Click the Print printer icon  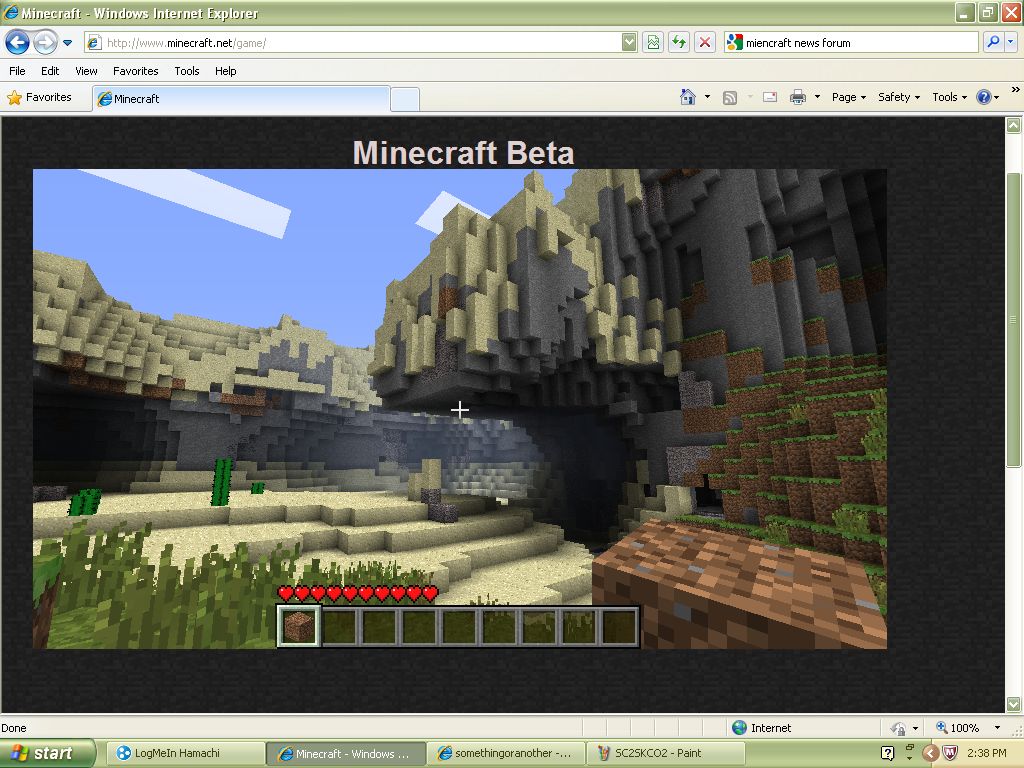[798, 97]
